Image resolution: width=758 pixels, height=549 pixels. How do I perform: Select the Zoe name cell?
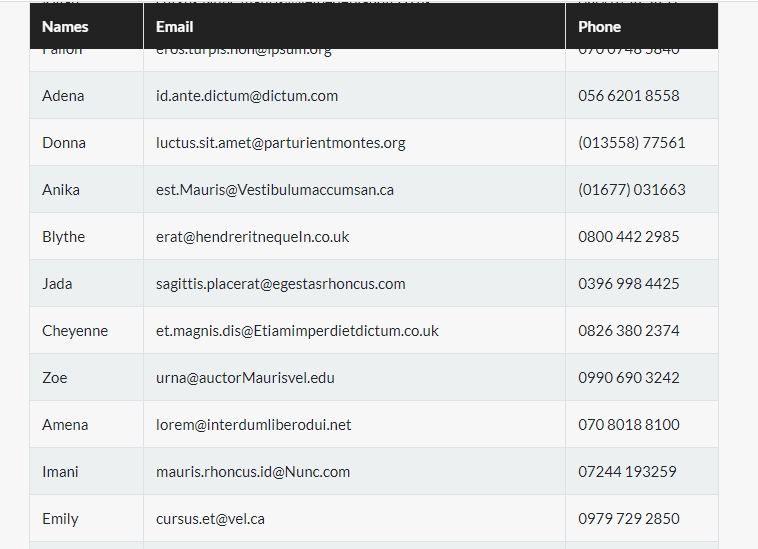coord(87,377)
